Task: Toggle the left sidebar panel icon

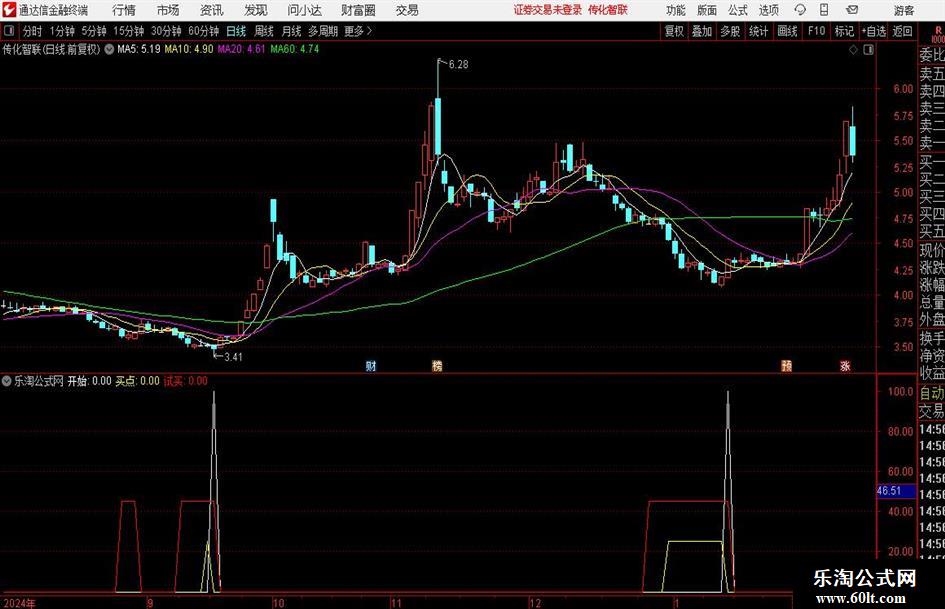Action: (9, 31)
